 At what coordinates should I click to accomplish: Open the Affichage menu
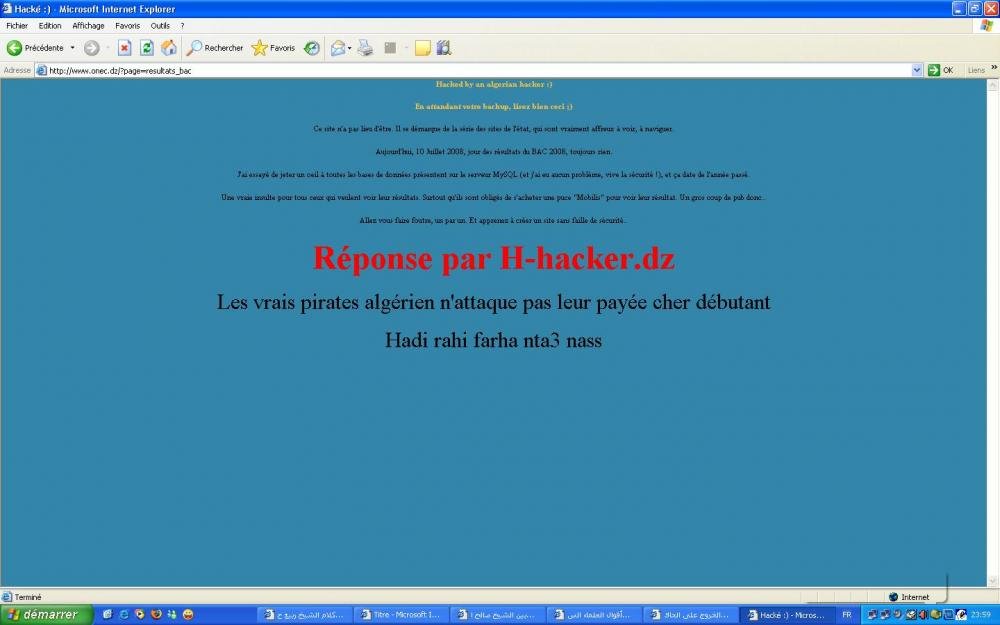(x=88, y=26)
